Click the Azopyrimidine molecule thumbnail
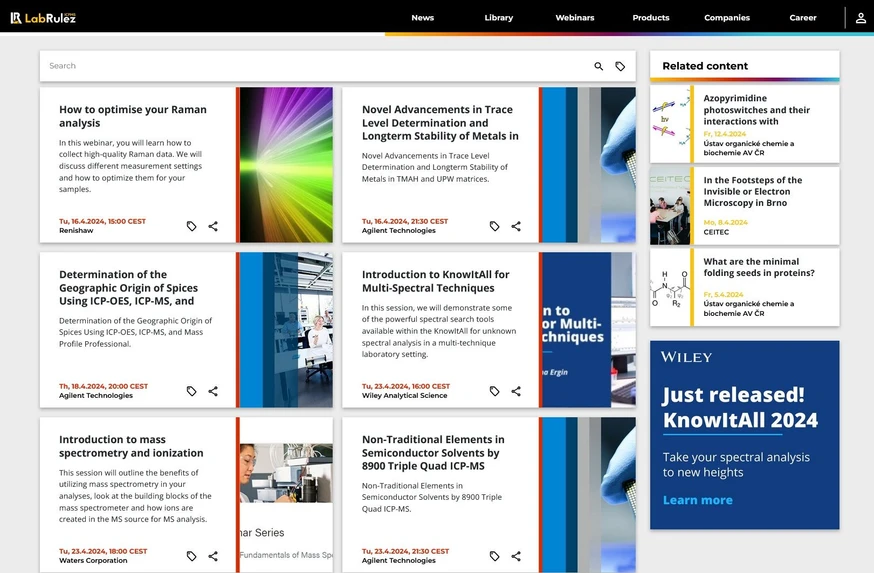 (670, 124)
